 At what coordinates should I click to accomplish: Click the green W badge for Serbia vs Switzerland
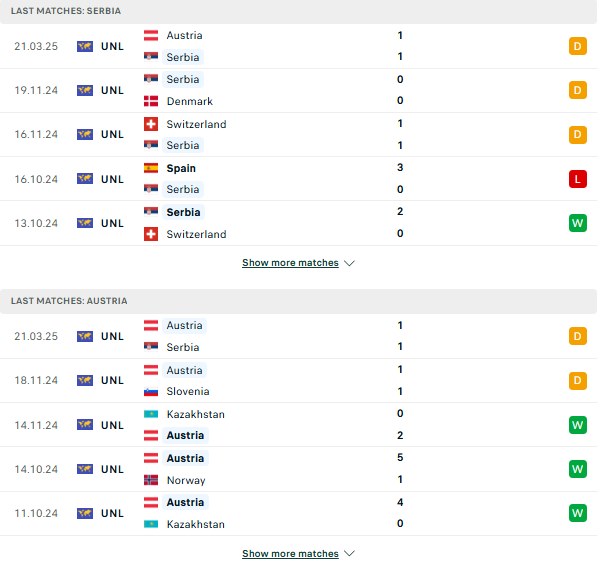point(577,223)
